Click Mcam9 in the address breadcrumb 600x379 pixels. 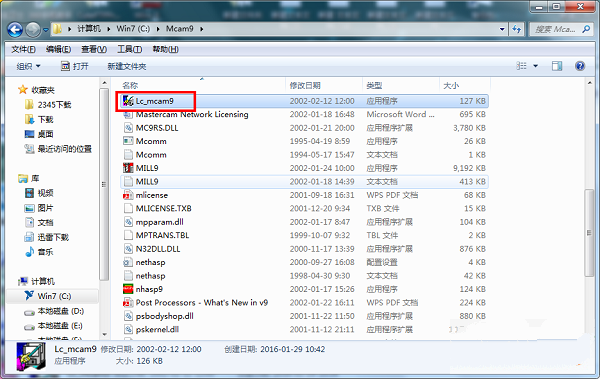[x=180, y=29]
